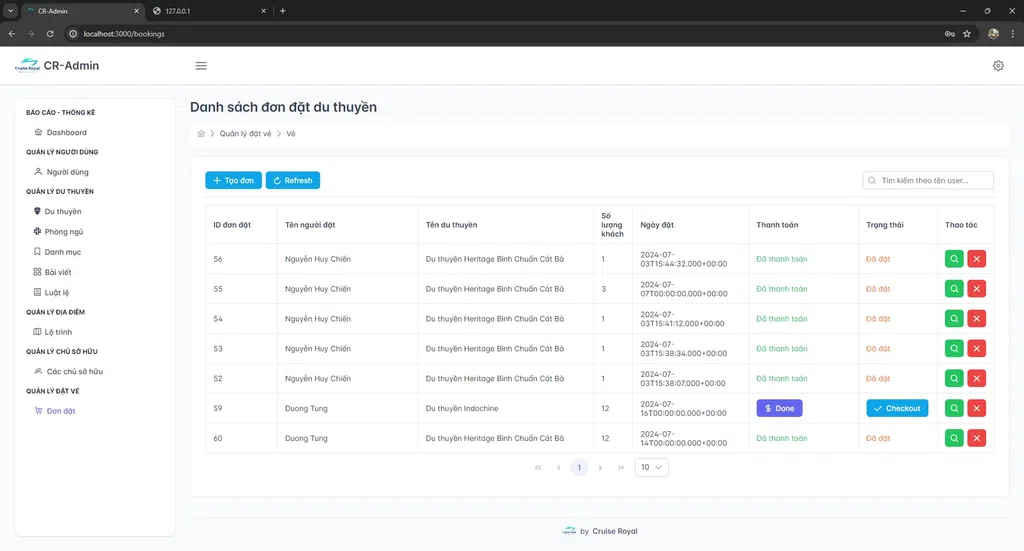The image size is (1024, 551).
Task: Go to home via the breadcrumb house icon
Action: (201, 134)
